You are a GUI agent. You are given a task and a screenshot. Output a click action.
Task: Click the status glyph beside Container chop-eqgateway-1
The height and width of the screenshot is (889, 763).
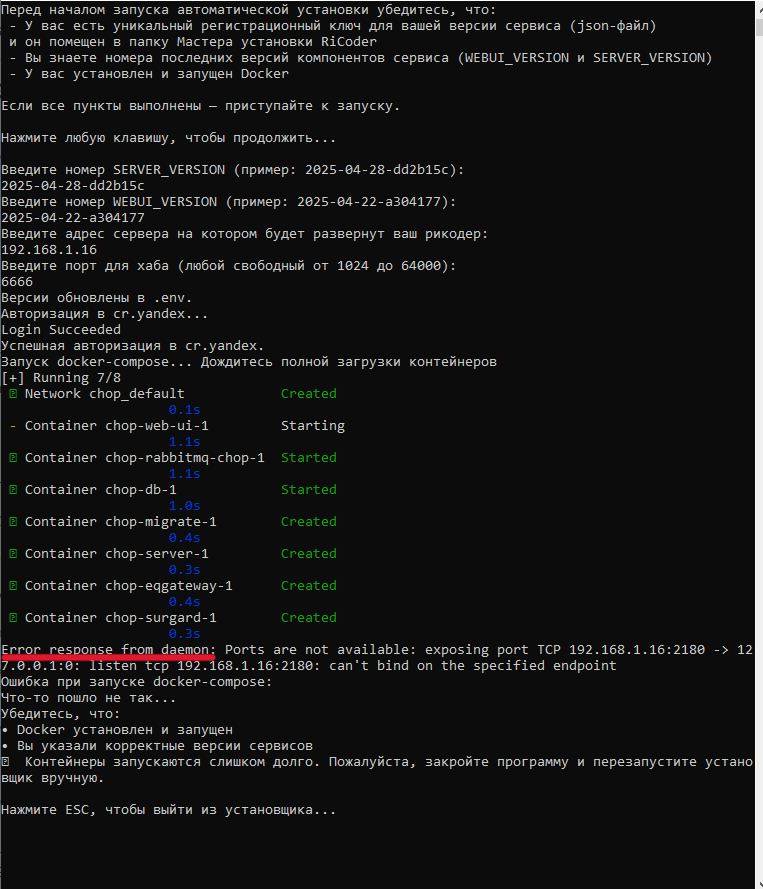[13, 586]
